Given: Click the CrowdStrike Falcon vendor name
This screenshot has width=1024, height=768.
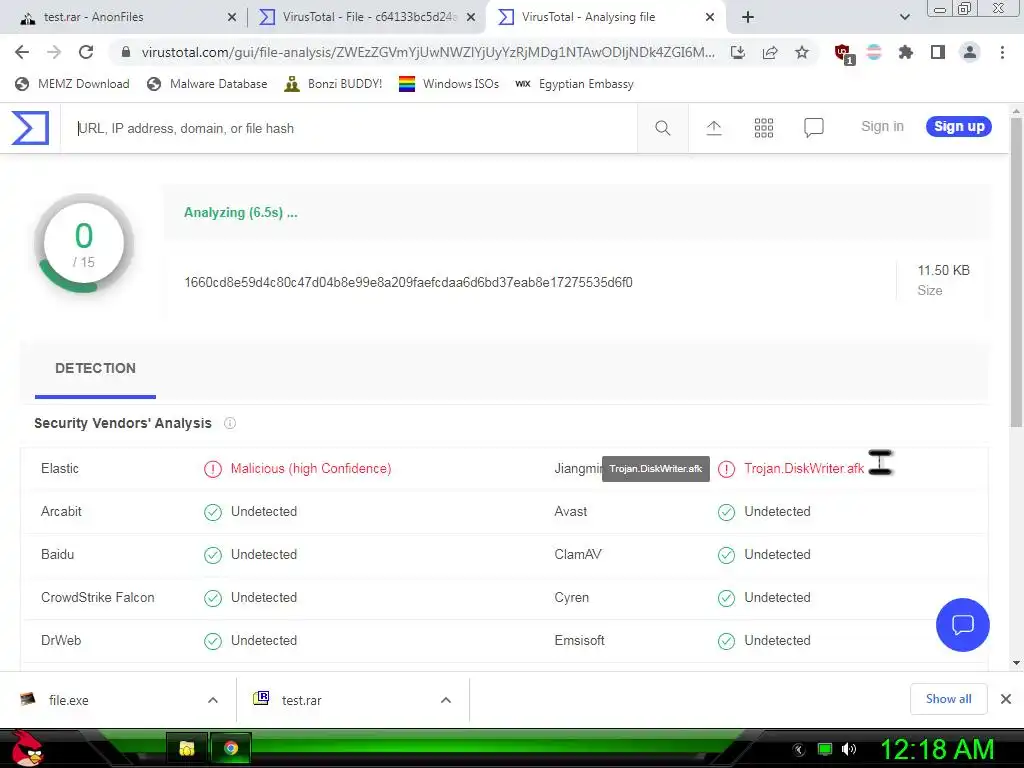Looking at the screenshot, I should coord(98,598).
